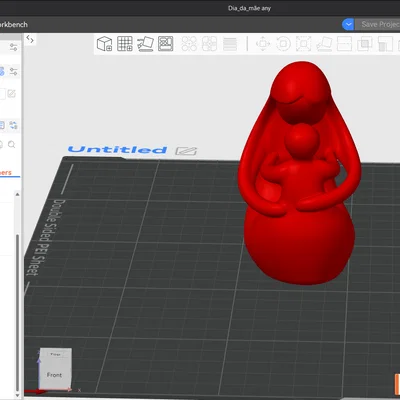The width and height of the screenshot is (400, 400).
Task: Edit the Untitled plate name
Action: [186, 151]
